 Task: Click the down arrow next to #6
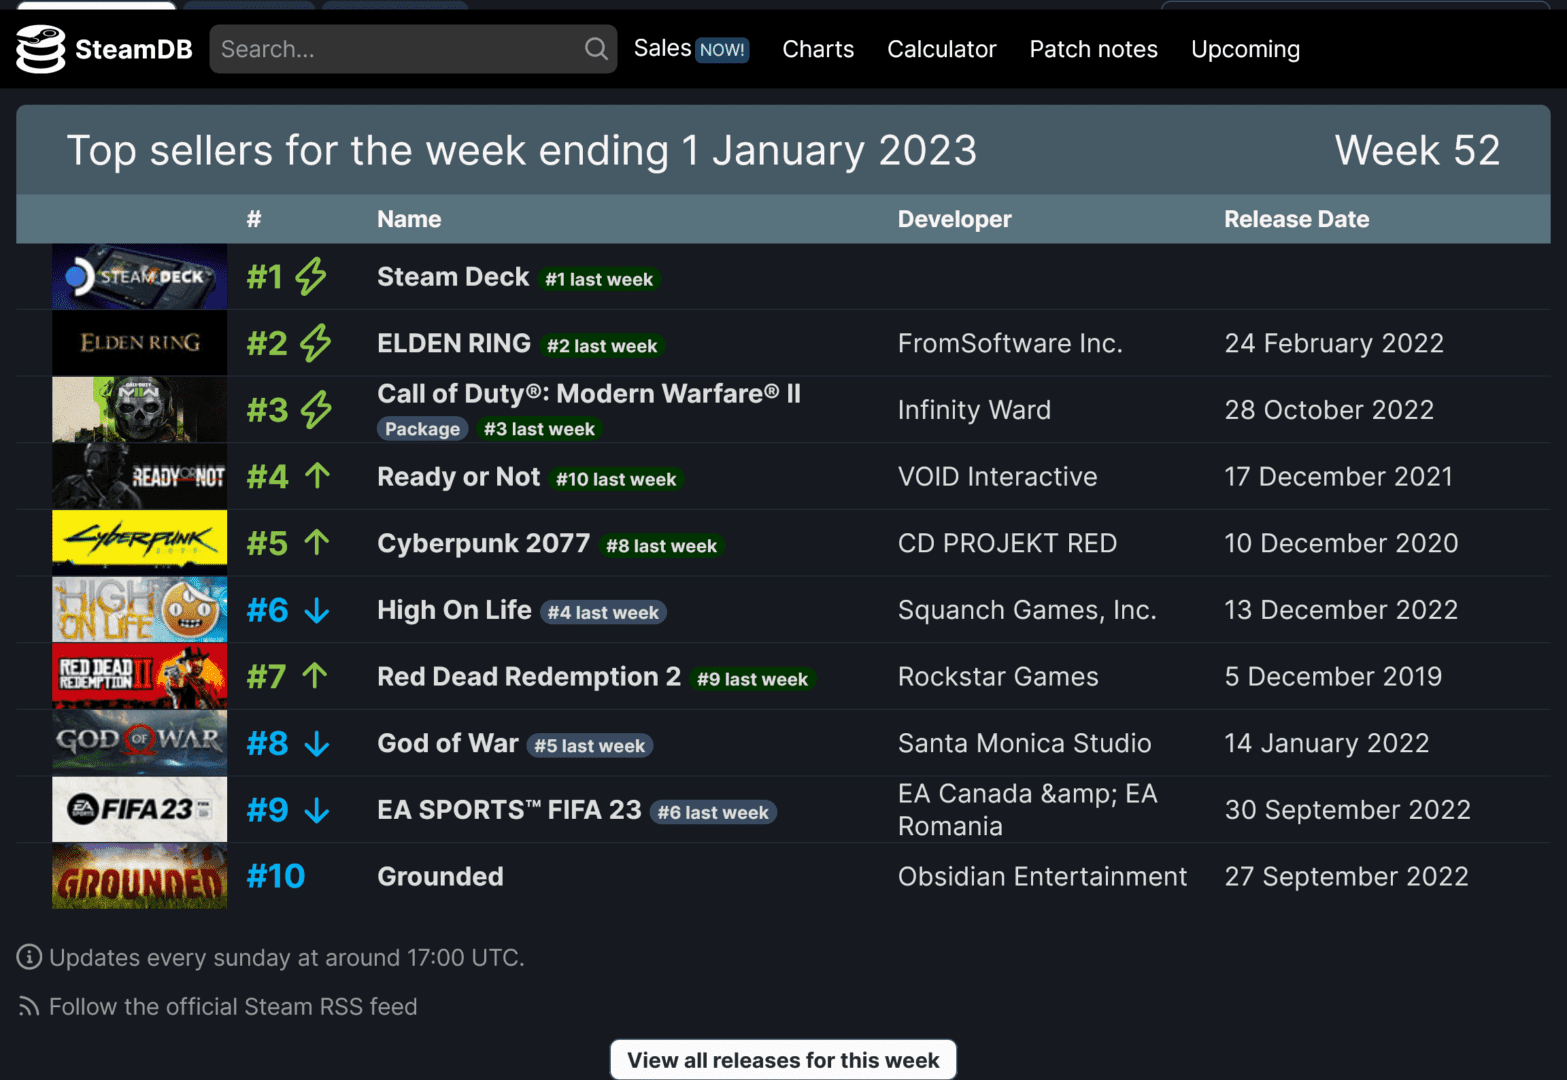[x=317, y=610]
